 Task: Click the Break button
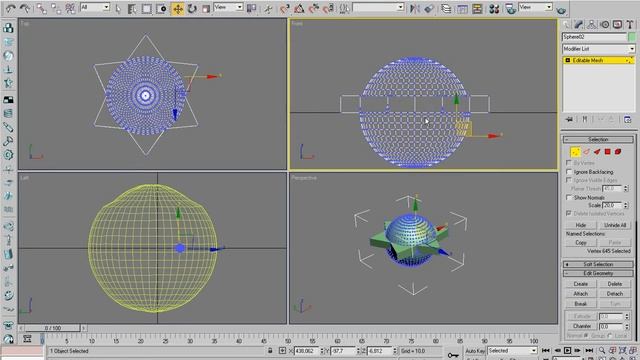pos(581,304)
